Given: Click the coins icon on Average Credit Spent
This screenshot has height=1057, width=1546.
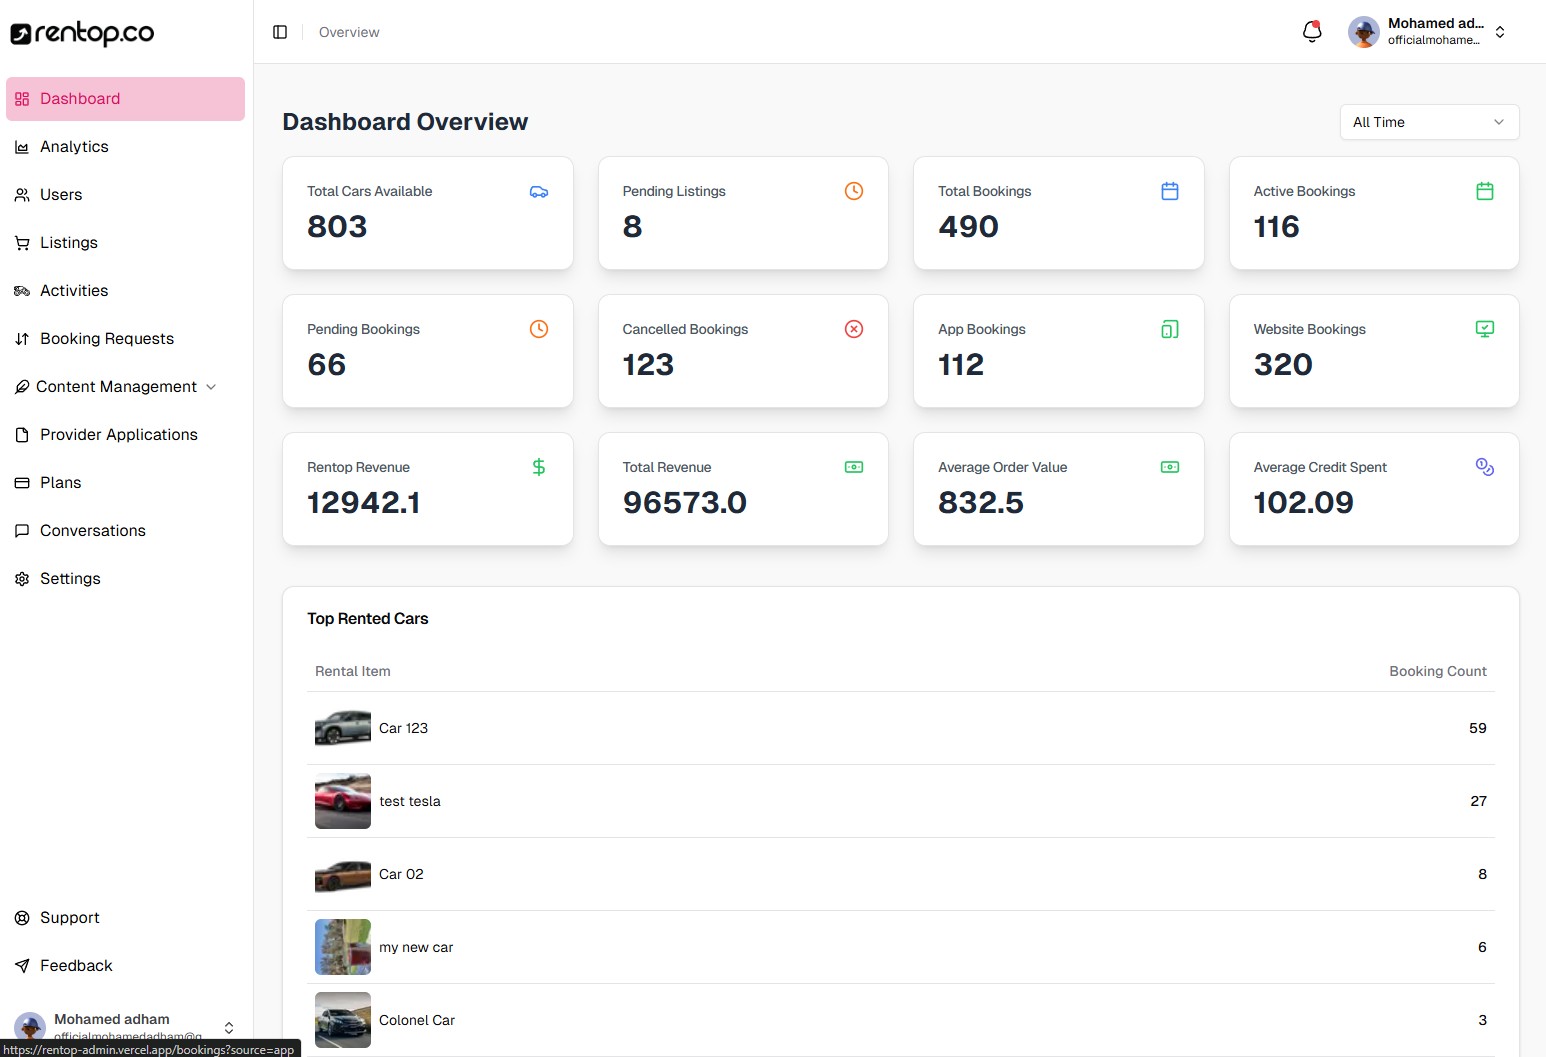Looking at the screenshot, I should [x=1484, y=467].
